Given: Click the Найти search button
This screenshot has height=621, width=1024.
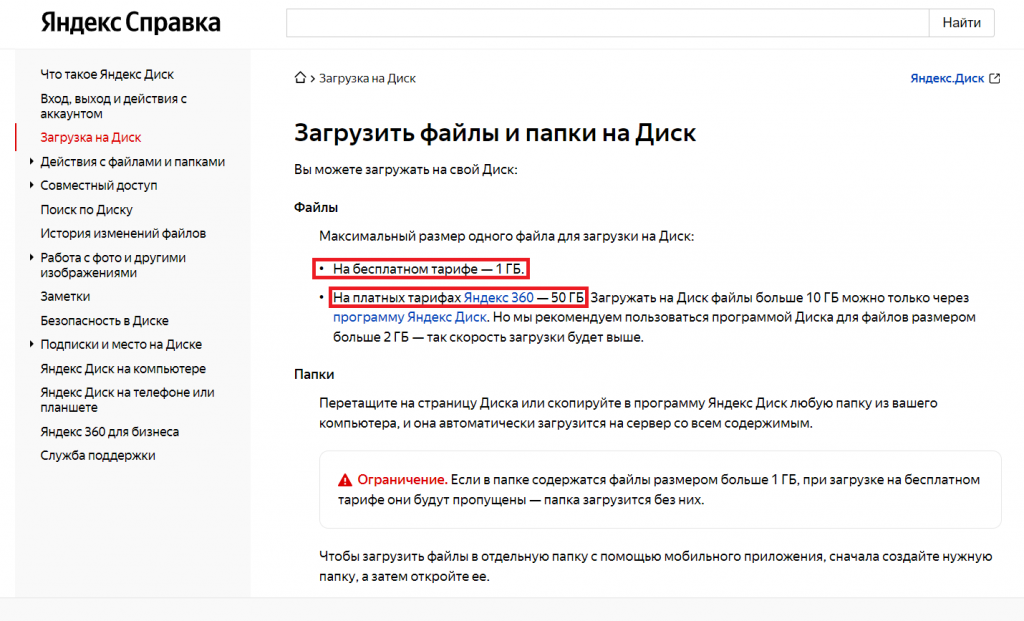Looking at the screenshot, I should tap(961, 23).
